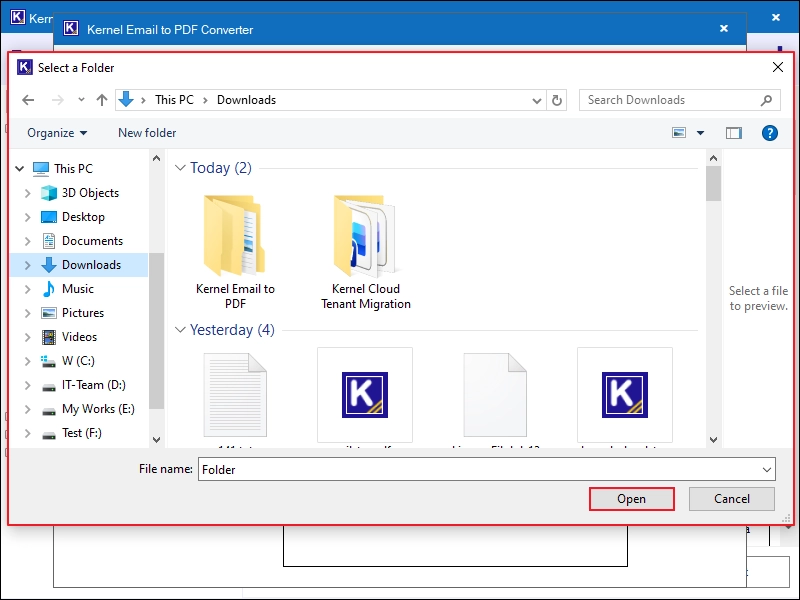Open the address bar history dropdown
800x600 pixels.
coord(536,101)
